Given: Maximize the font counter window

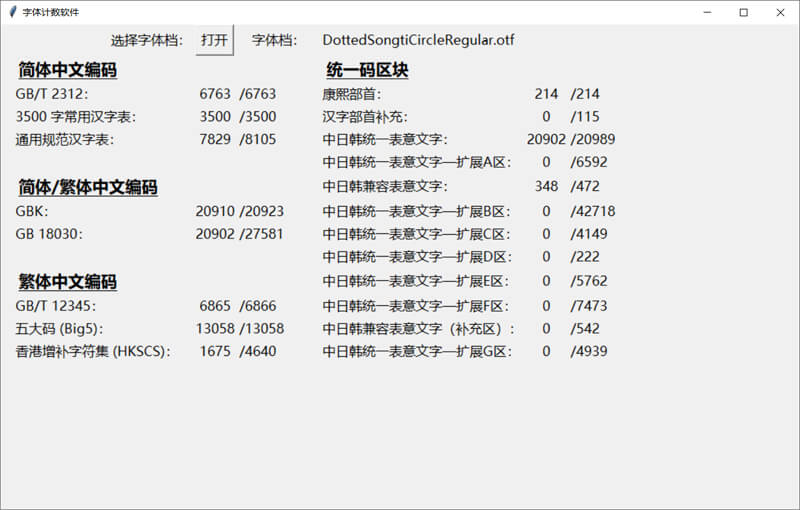Looking at the screenshot, I should (x=743, y=12).
